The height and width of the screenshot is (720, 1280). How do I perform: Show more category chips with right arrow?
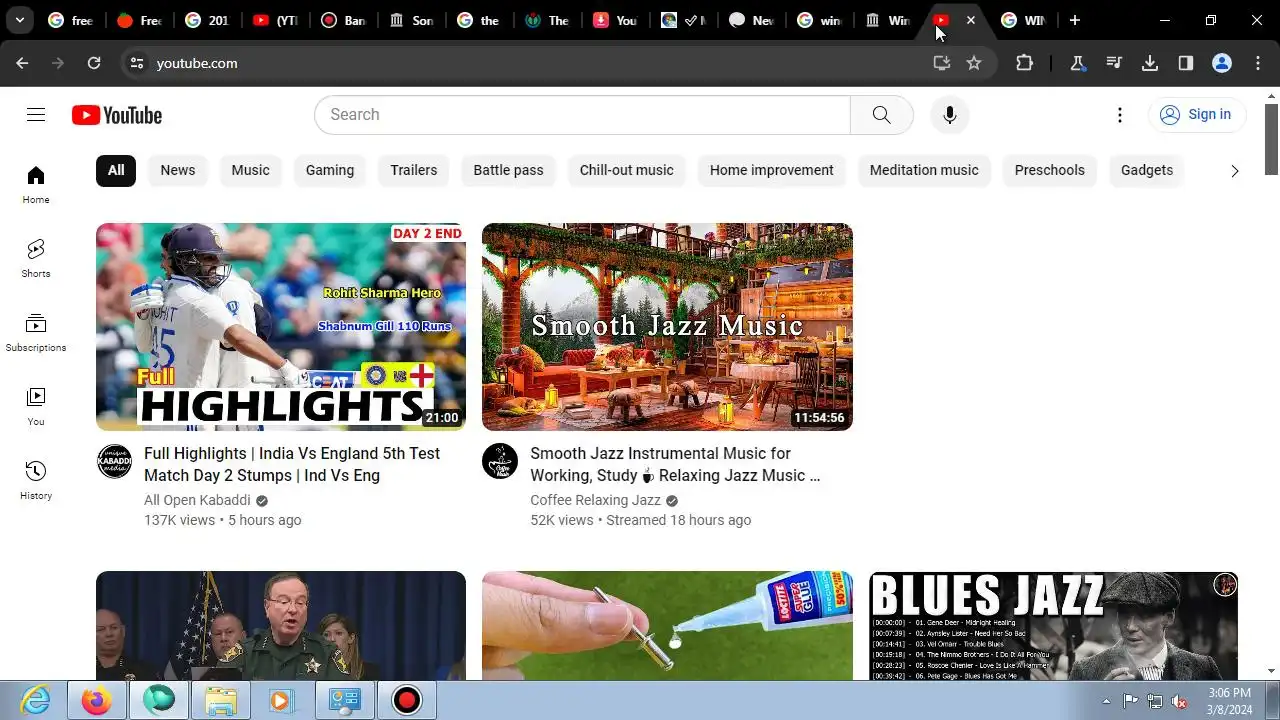1234,171
